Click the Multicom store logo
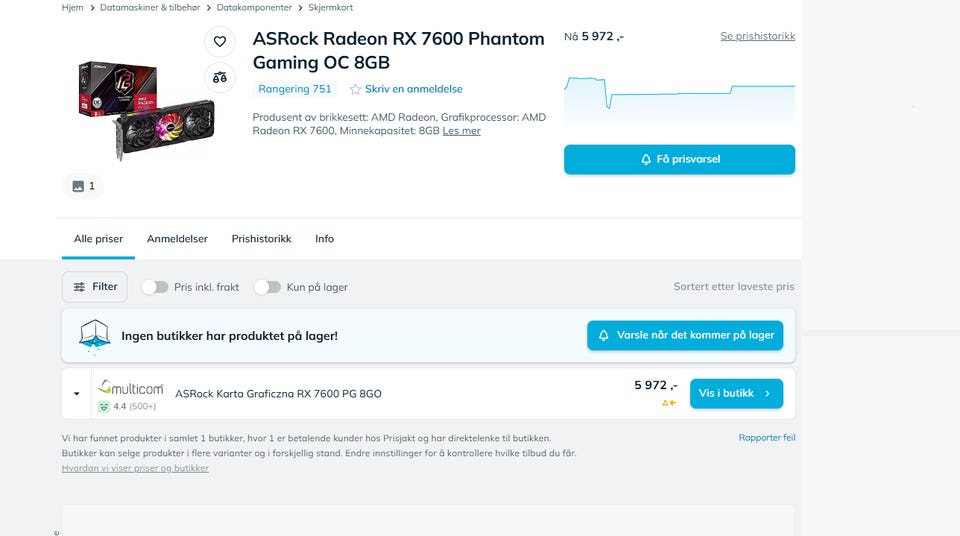This screenshot has width=960, height=536. (130, 386)
